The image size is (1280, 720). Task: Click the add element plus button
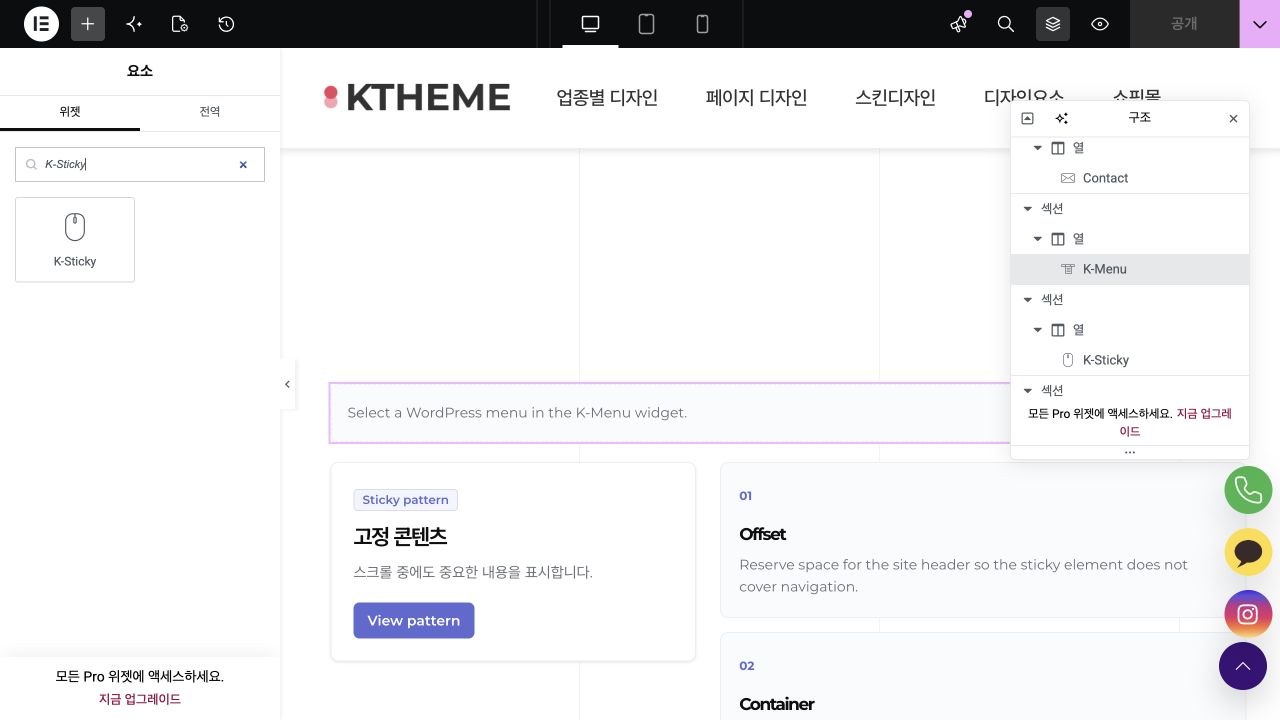[88, 24]
